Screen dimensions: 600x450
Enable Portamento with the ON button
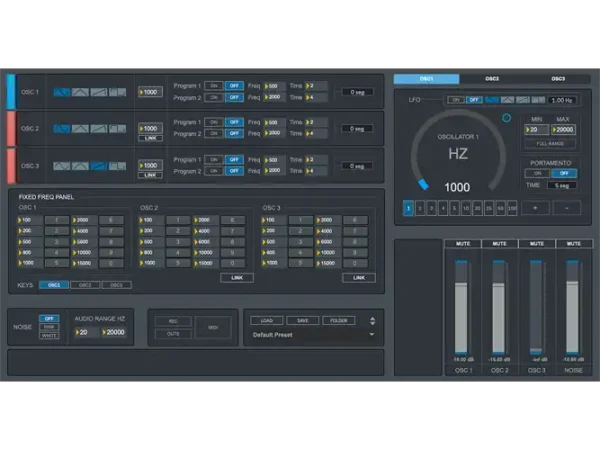pyautogui.click(x=538, y=173)
